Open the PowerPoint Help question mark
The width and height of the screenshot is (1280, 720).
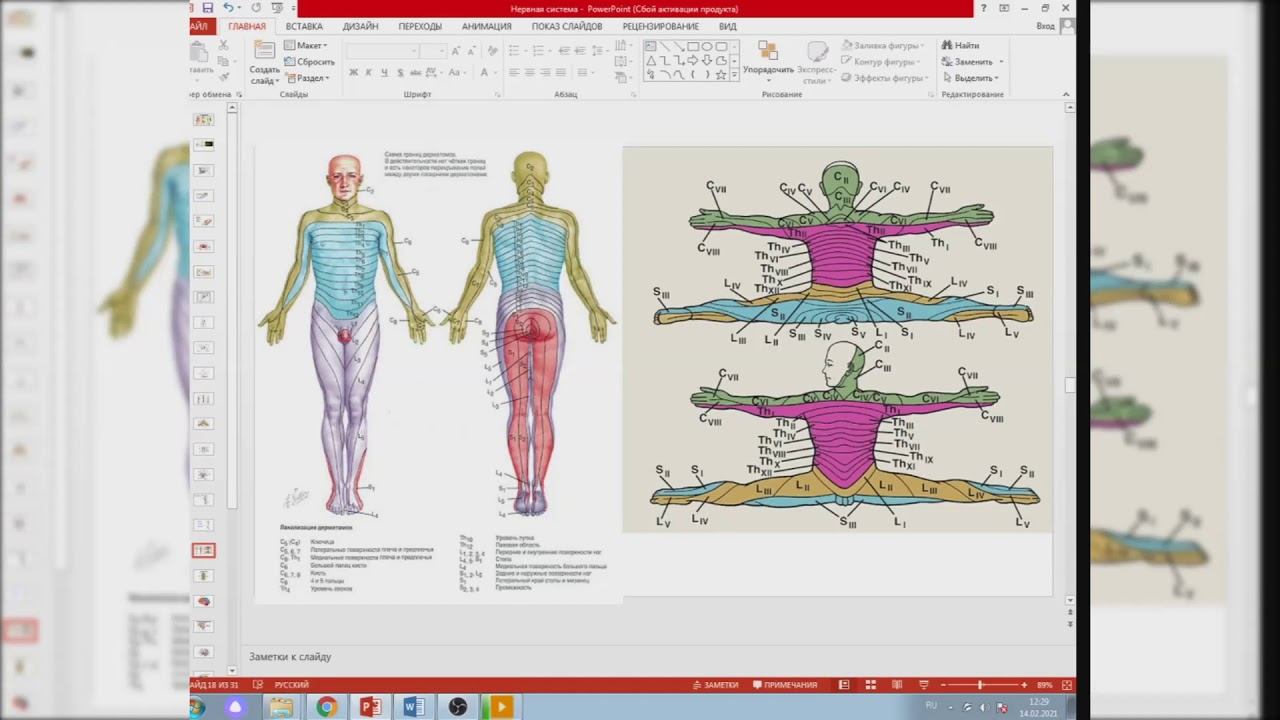click(x=983, y=8)
